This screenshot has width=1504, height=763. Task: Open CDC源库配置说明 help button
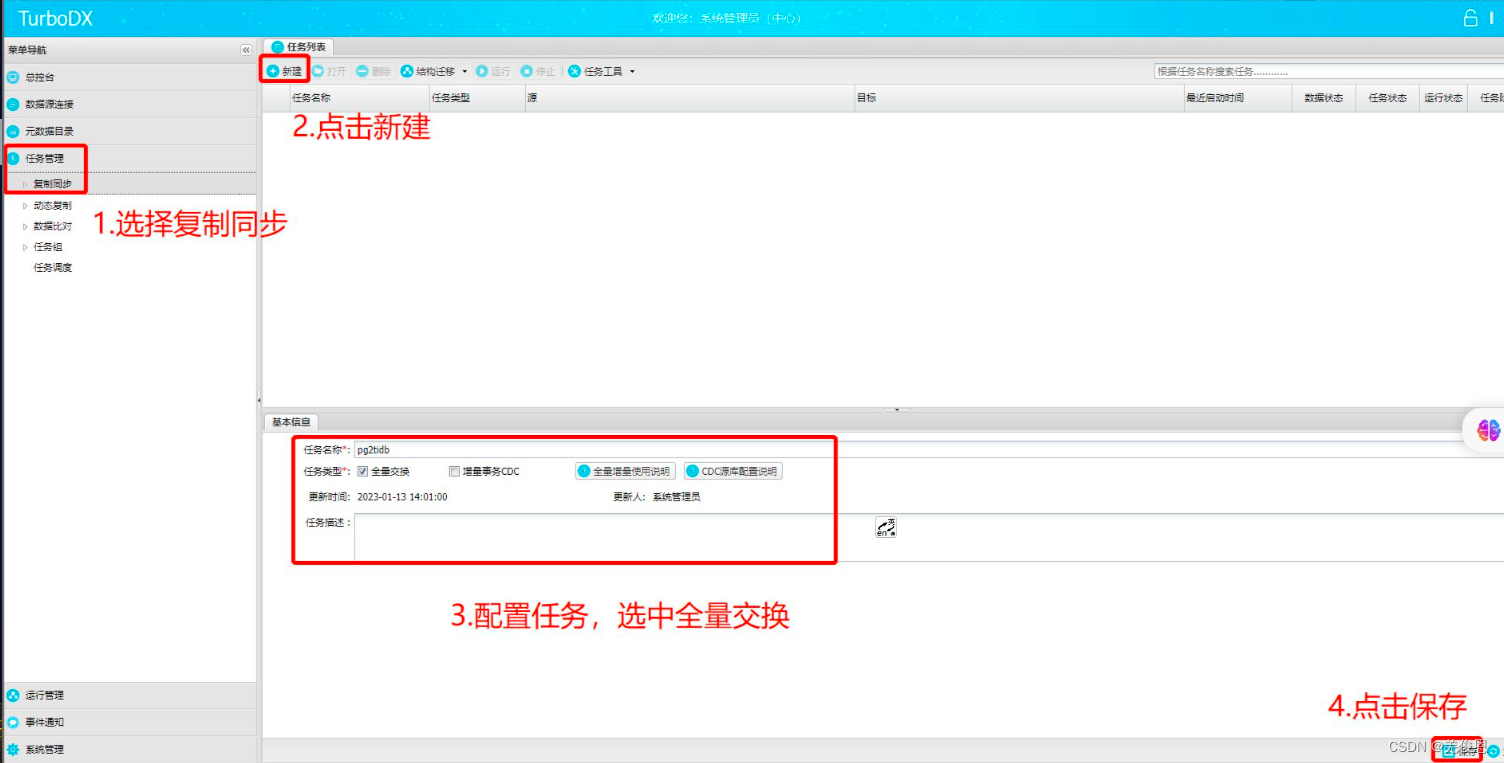point(733,471)
